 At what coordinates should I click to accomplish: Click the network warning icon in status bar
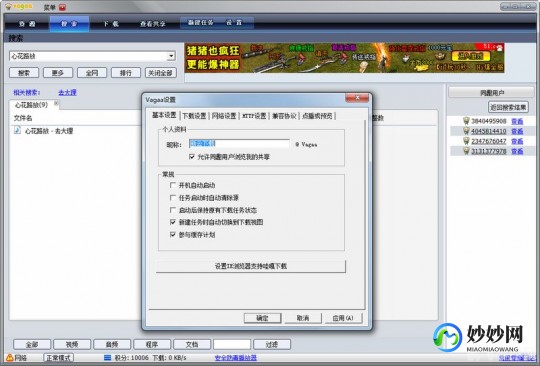pos(10,358)
